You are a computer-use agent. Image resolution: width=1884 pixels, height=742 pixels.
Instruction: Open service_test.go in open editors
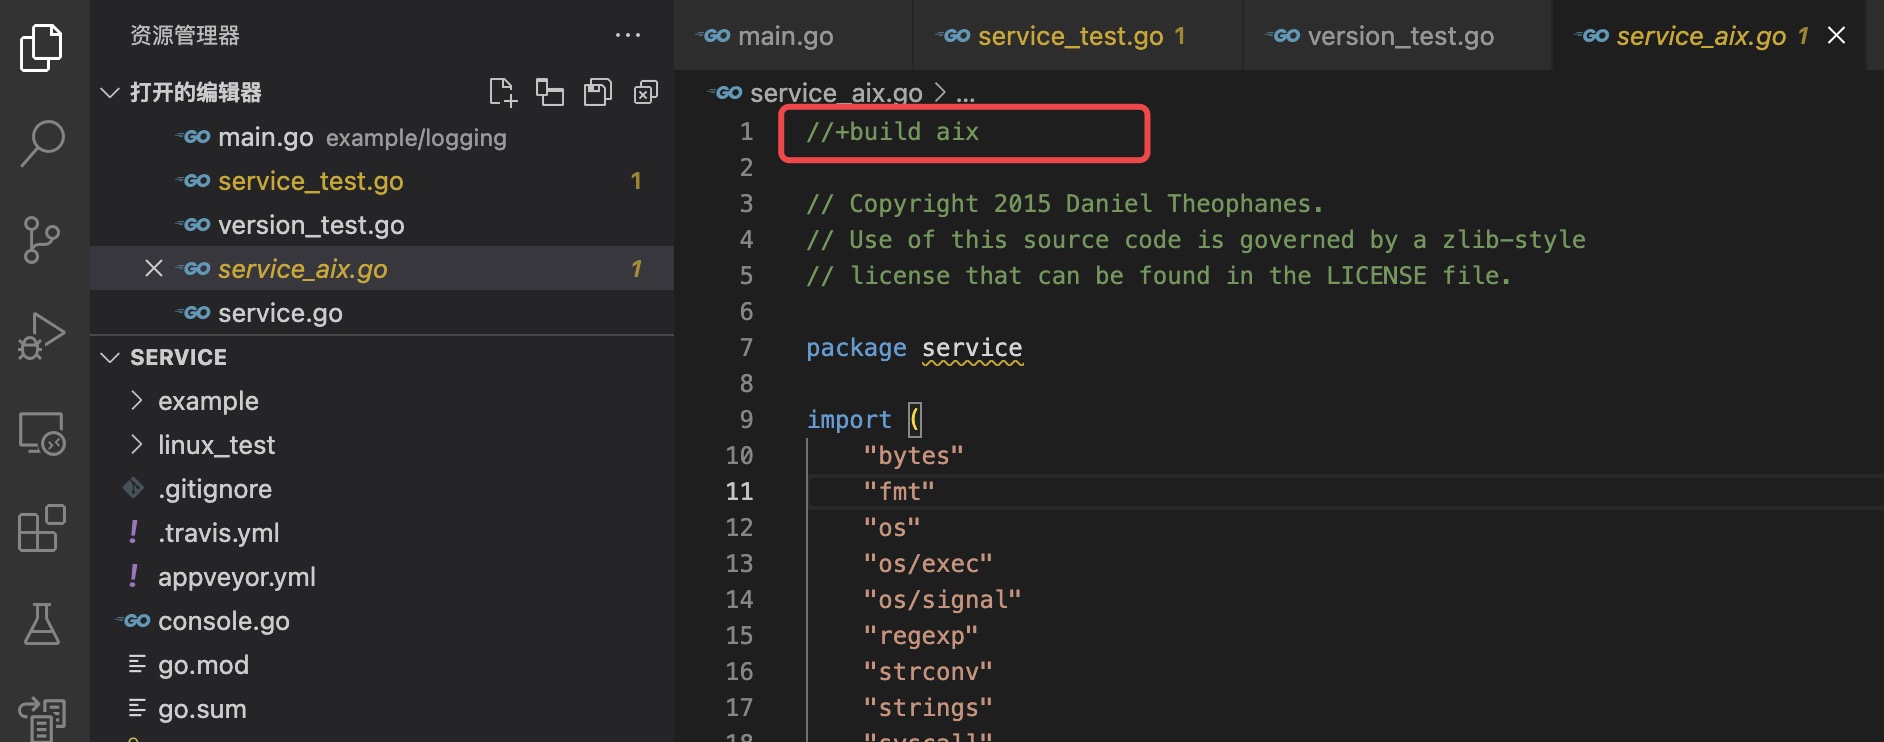[382, 181]
